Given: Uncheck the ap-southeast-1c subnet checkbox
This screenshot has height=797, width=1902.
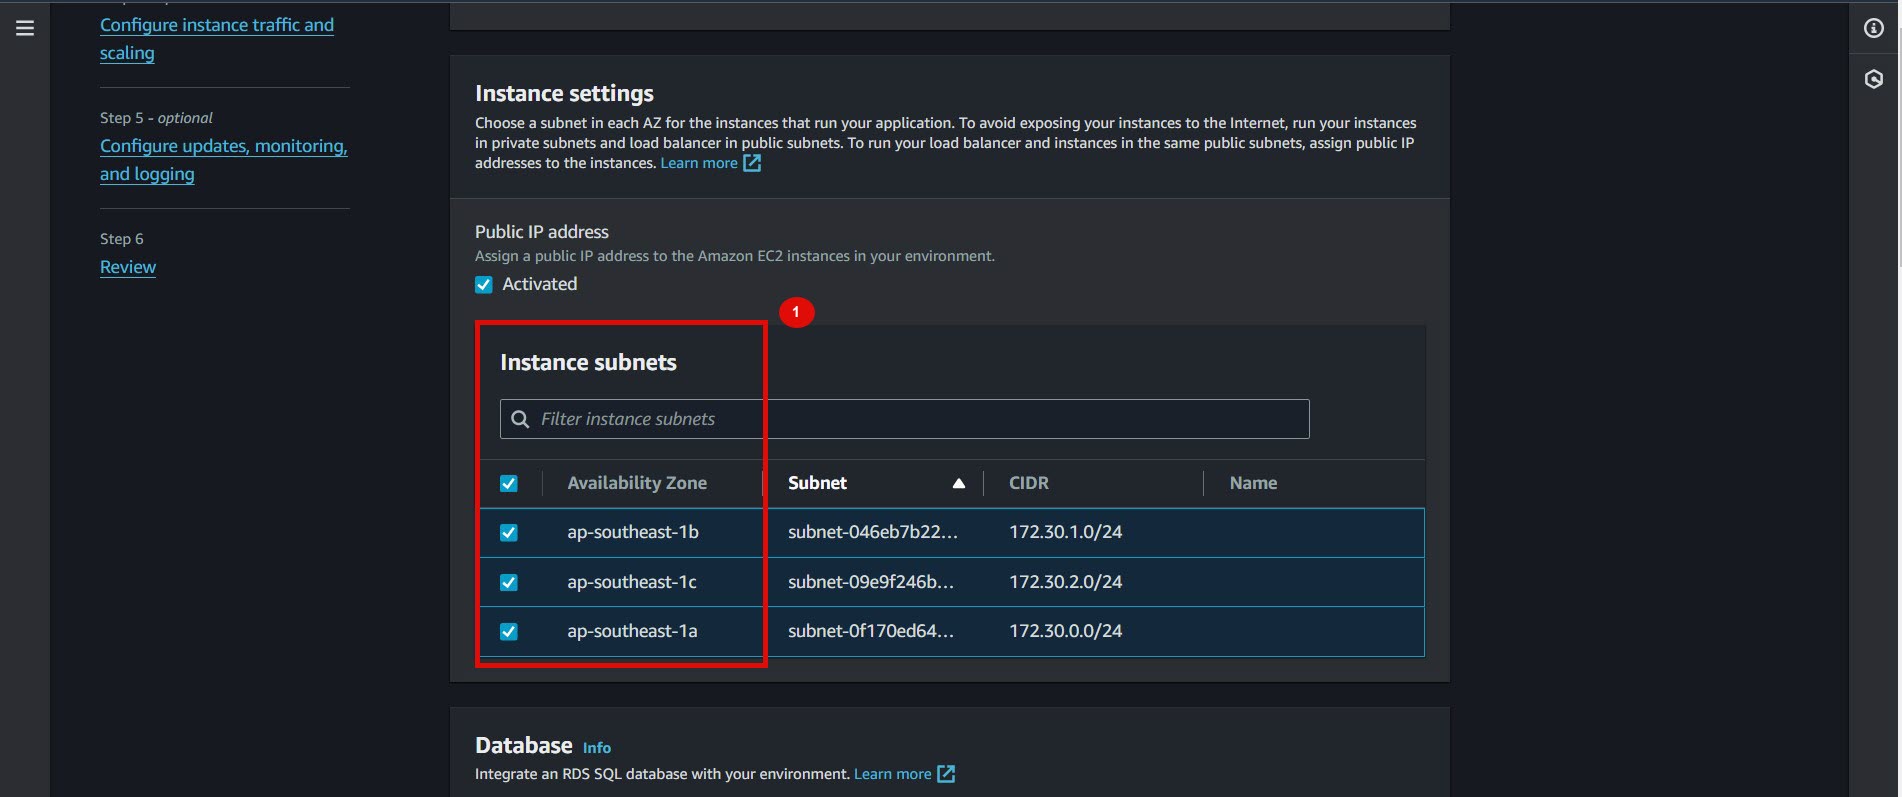Looking at the screenshot, I should [509, 582].
